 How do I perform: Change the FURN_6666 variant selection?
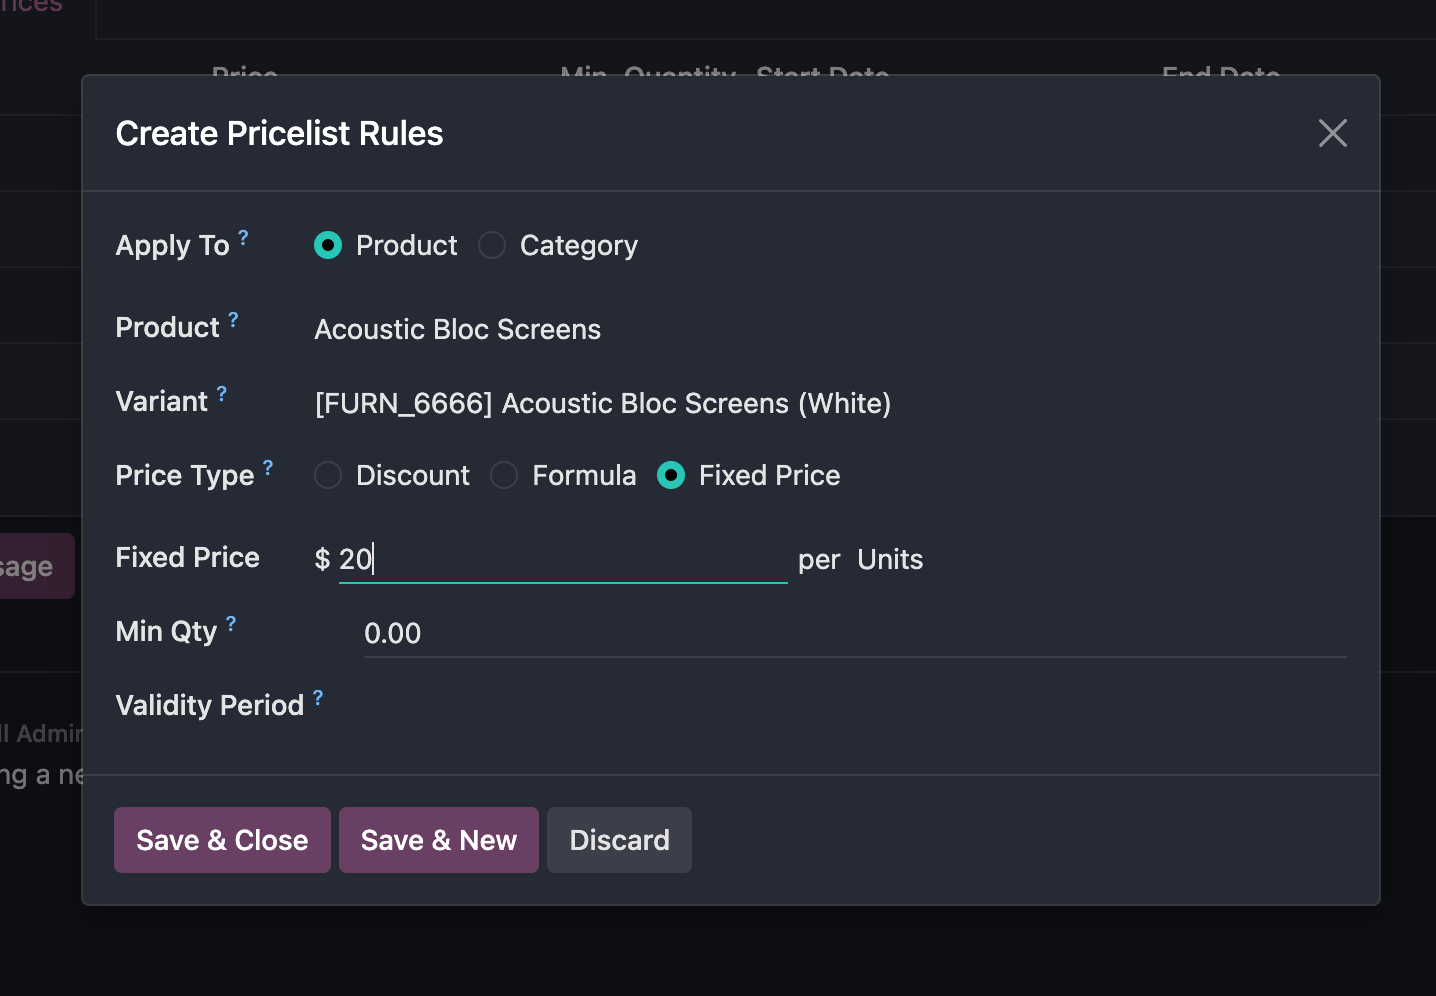coord(601,403)
